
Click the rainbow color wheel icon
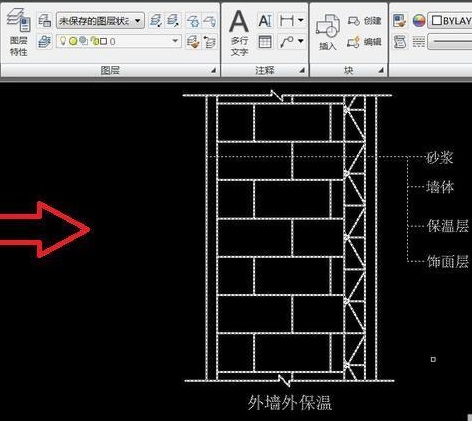point(419,21)
